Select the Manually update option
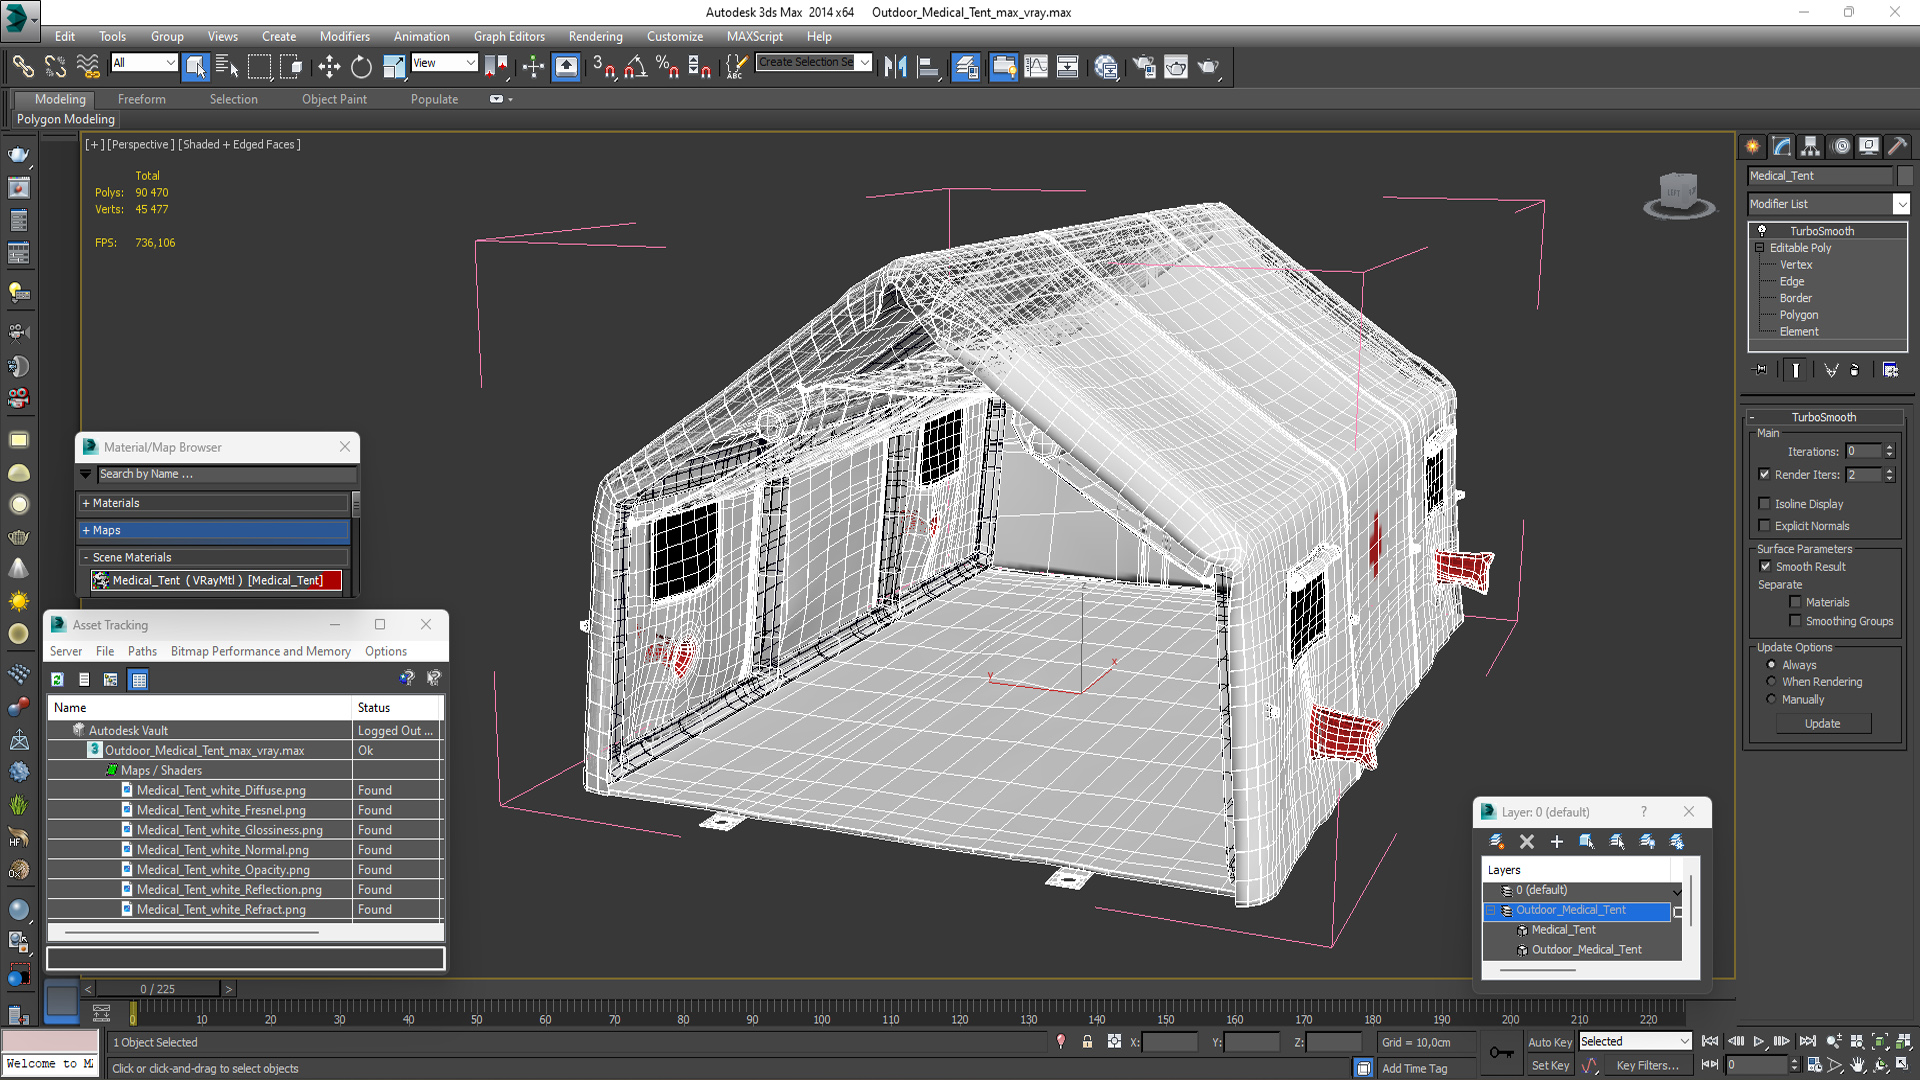This screenshot has height=1080, width=1920. click(1771, 699)
